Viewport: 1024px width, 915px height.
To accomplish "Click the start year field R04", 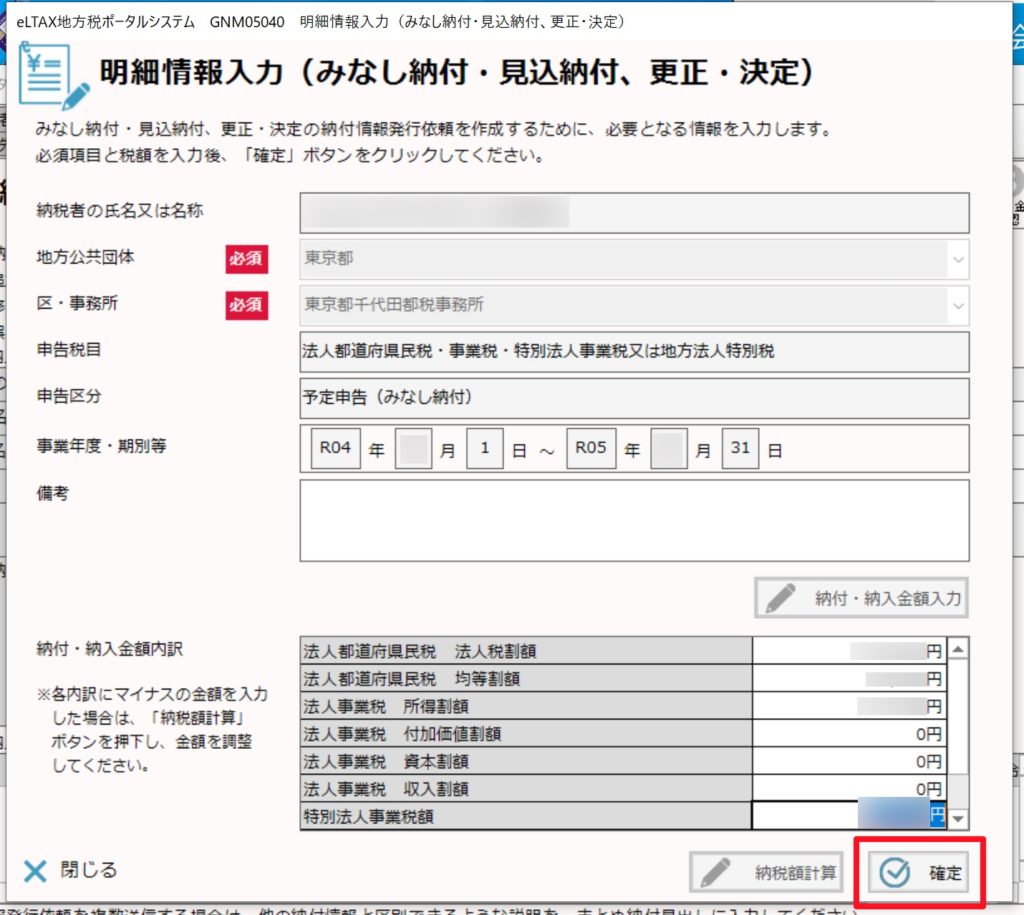I will 335,449.
